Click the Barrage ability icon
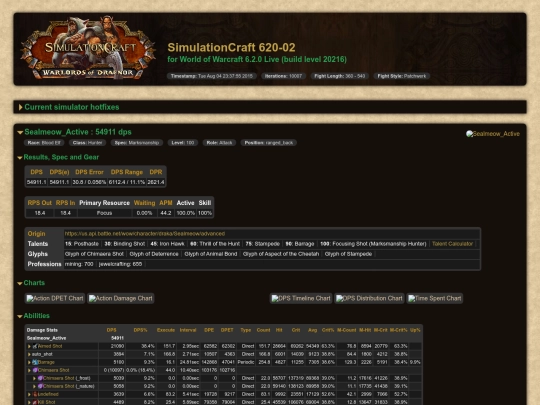Image resolution: width=540 pixels, height=405 pixels. [x=35, y=362]
